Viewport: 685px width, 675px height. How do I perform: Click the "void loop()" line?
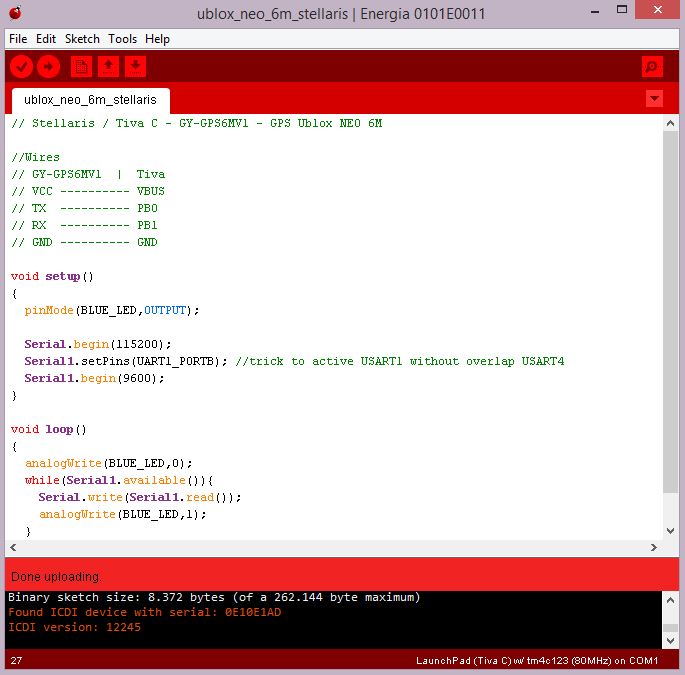tap(48, 429)
